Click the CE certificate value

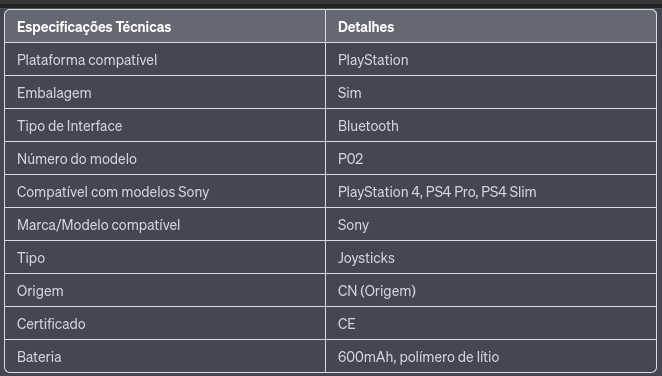tap(491, 324)
